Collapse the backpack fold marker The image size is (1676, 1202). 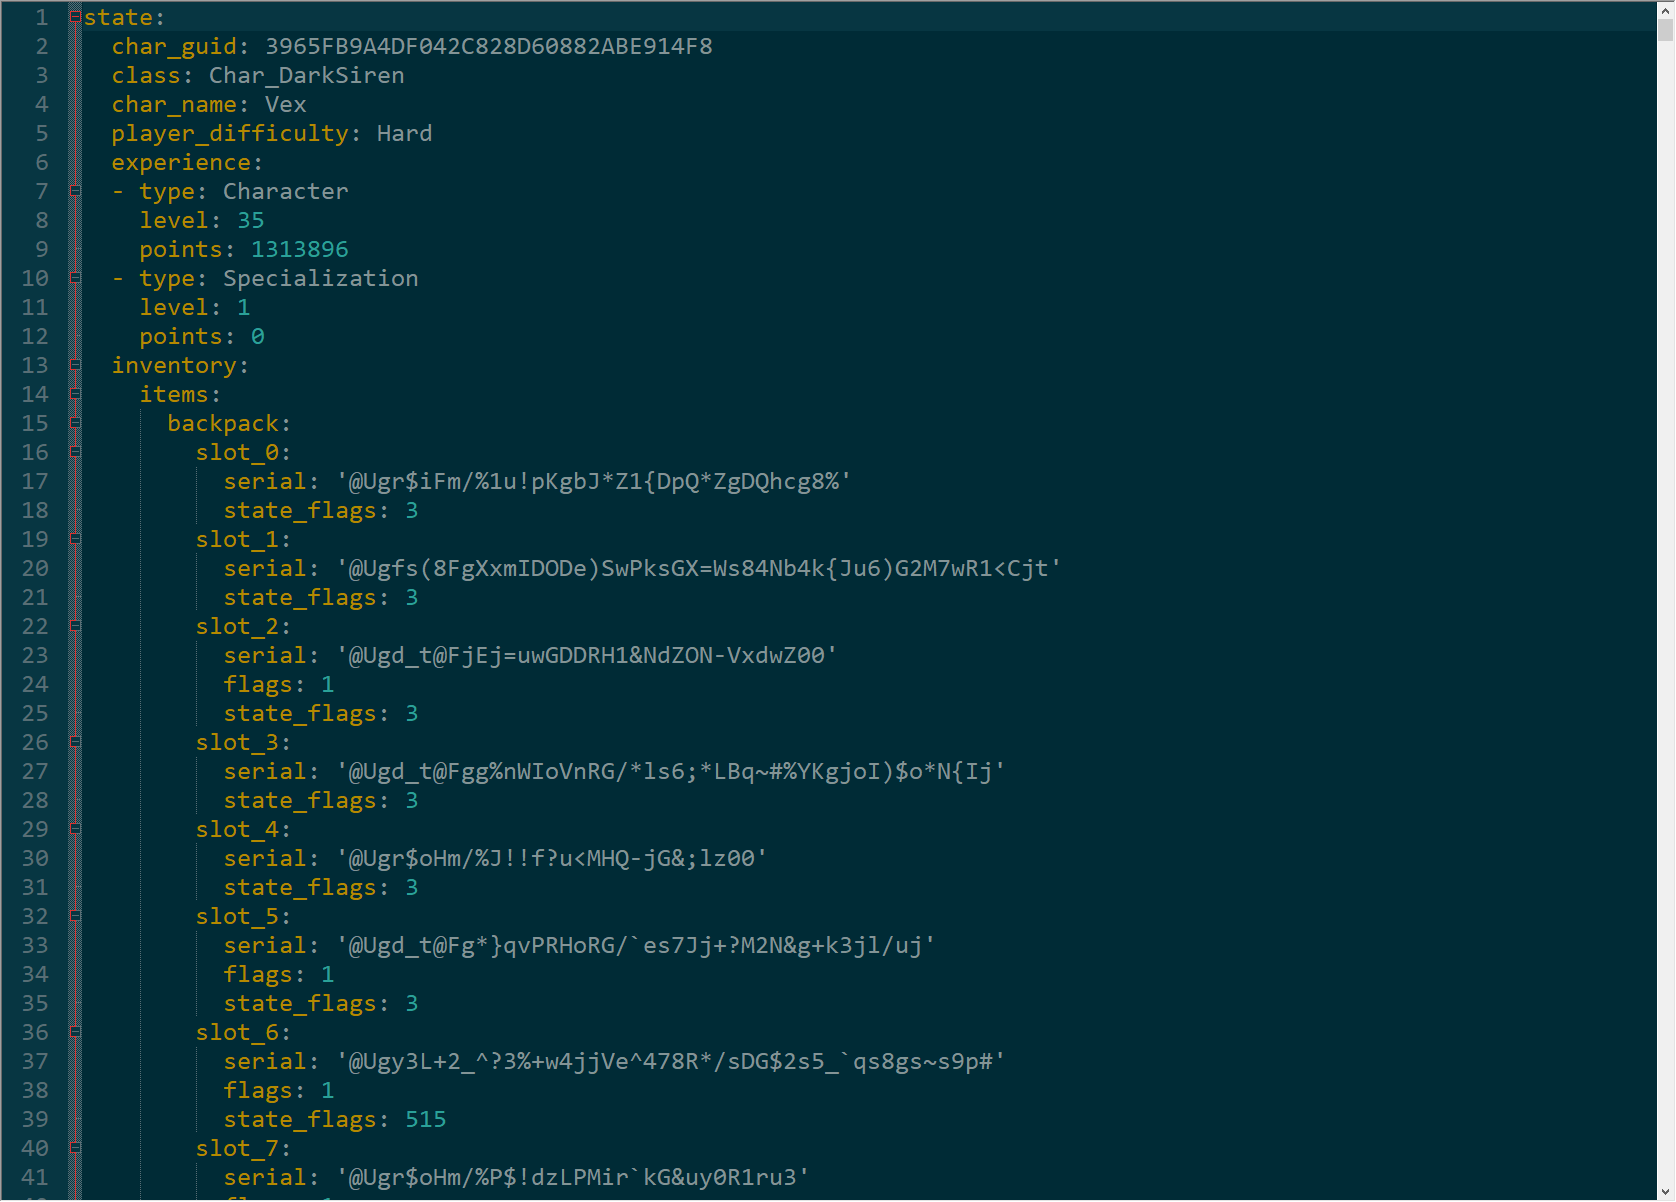coord(75,423)
